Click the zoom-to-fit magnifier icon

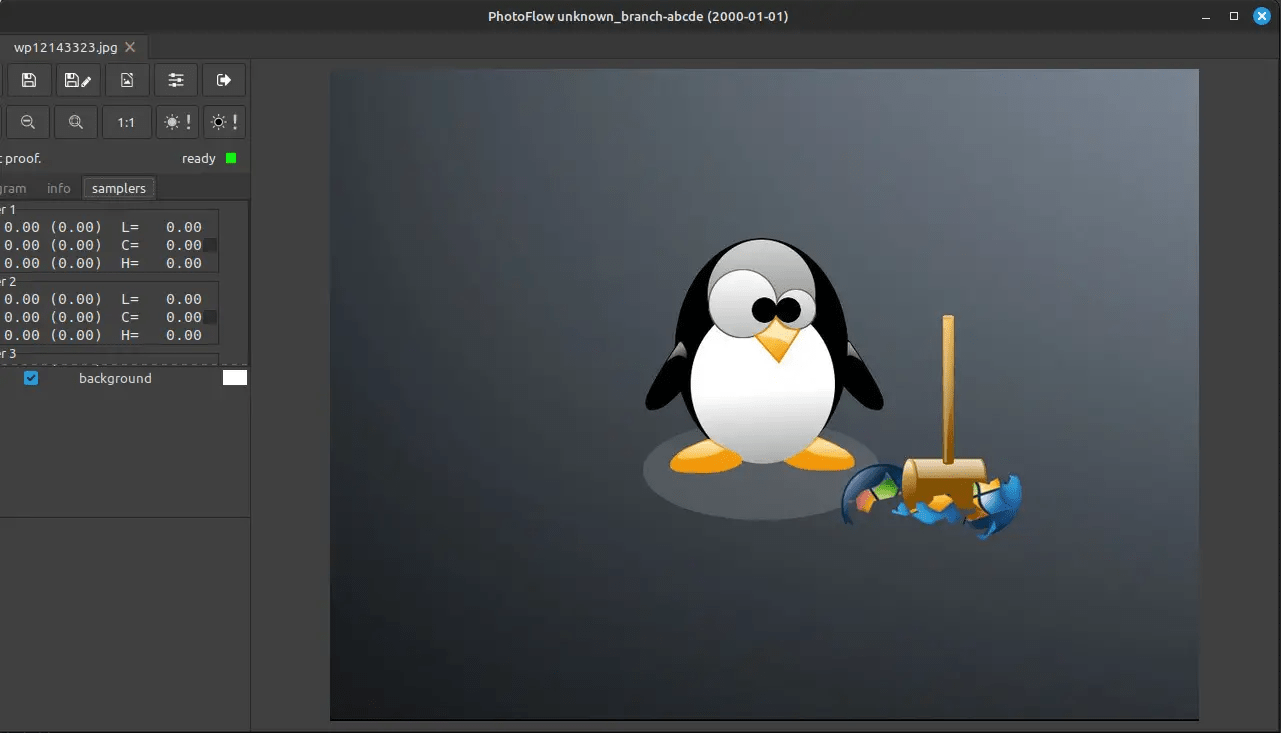point(76,122)
